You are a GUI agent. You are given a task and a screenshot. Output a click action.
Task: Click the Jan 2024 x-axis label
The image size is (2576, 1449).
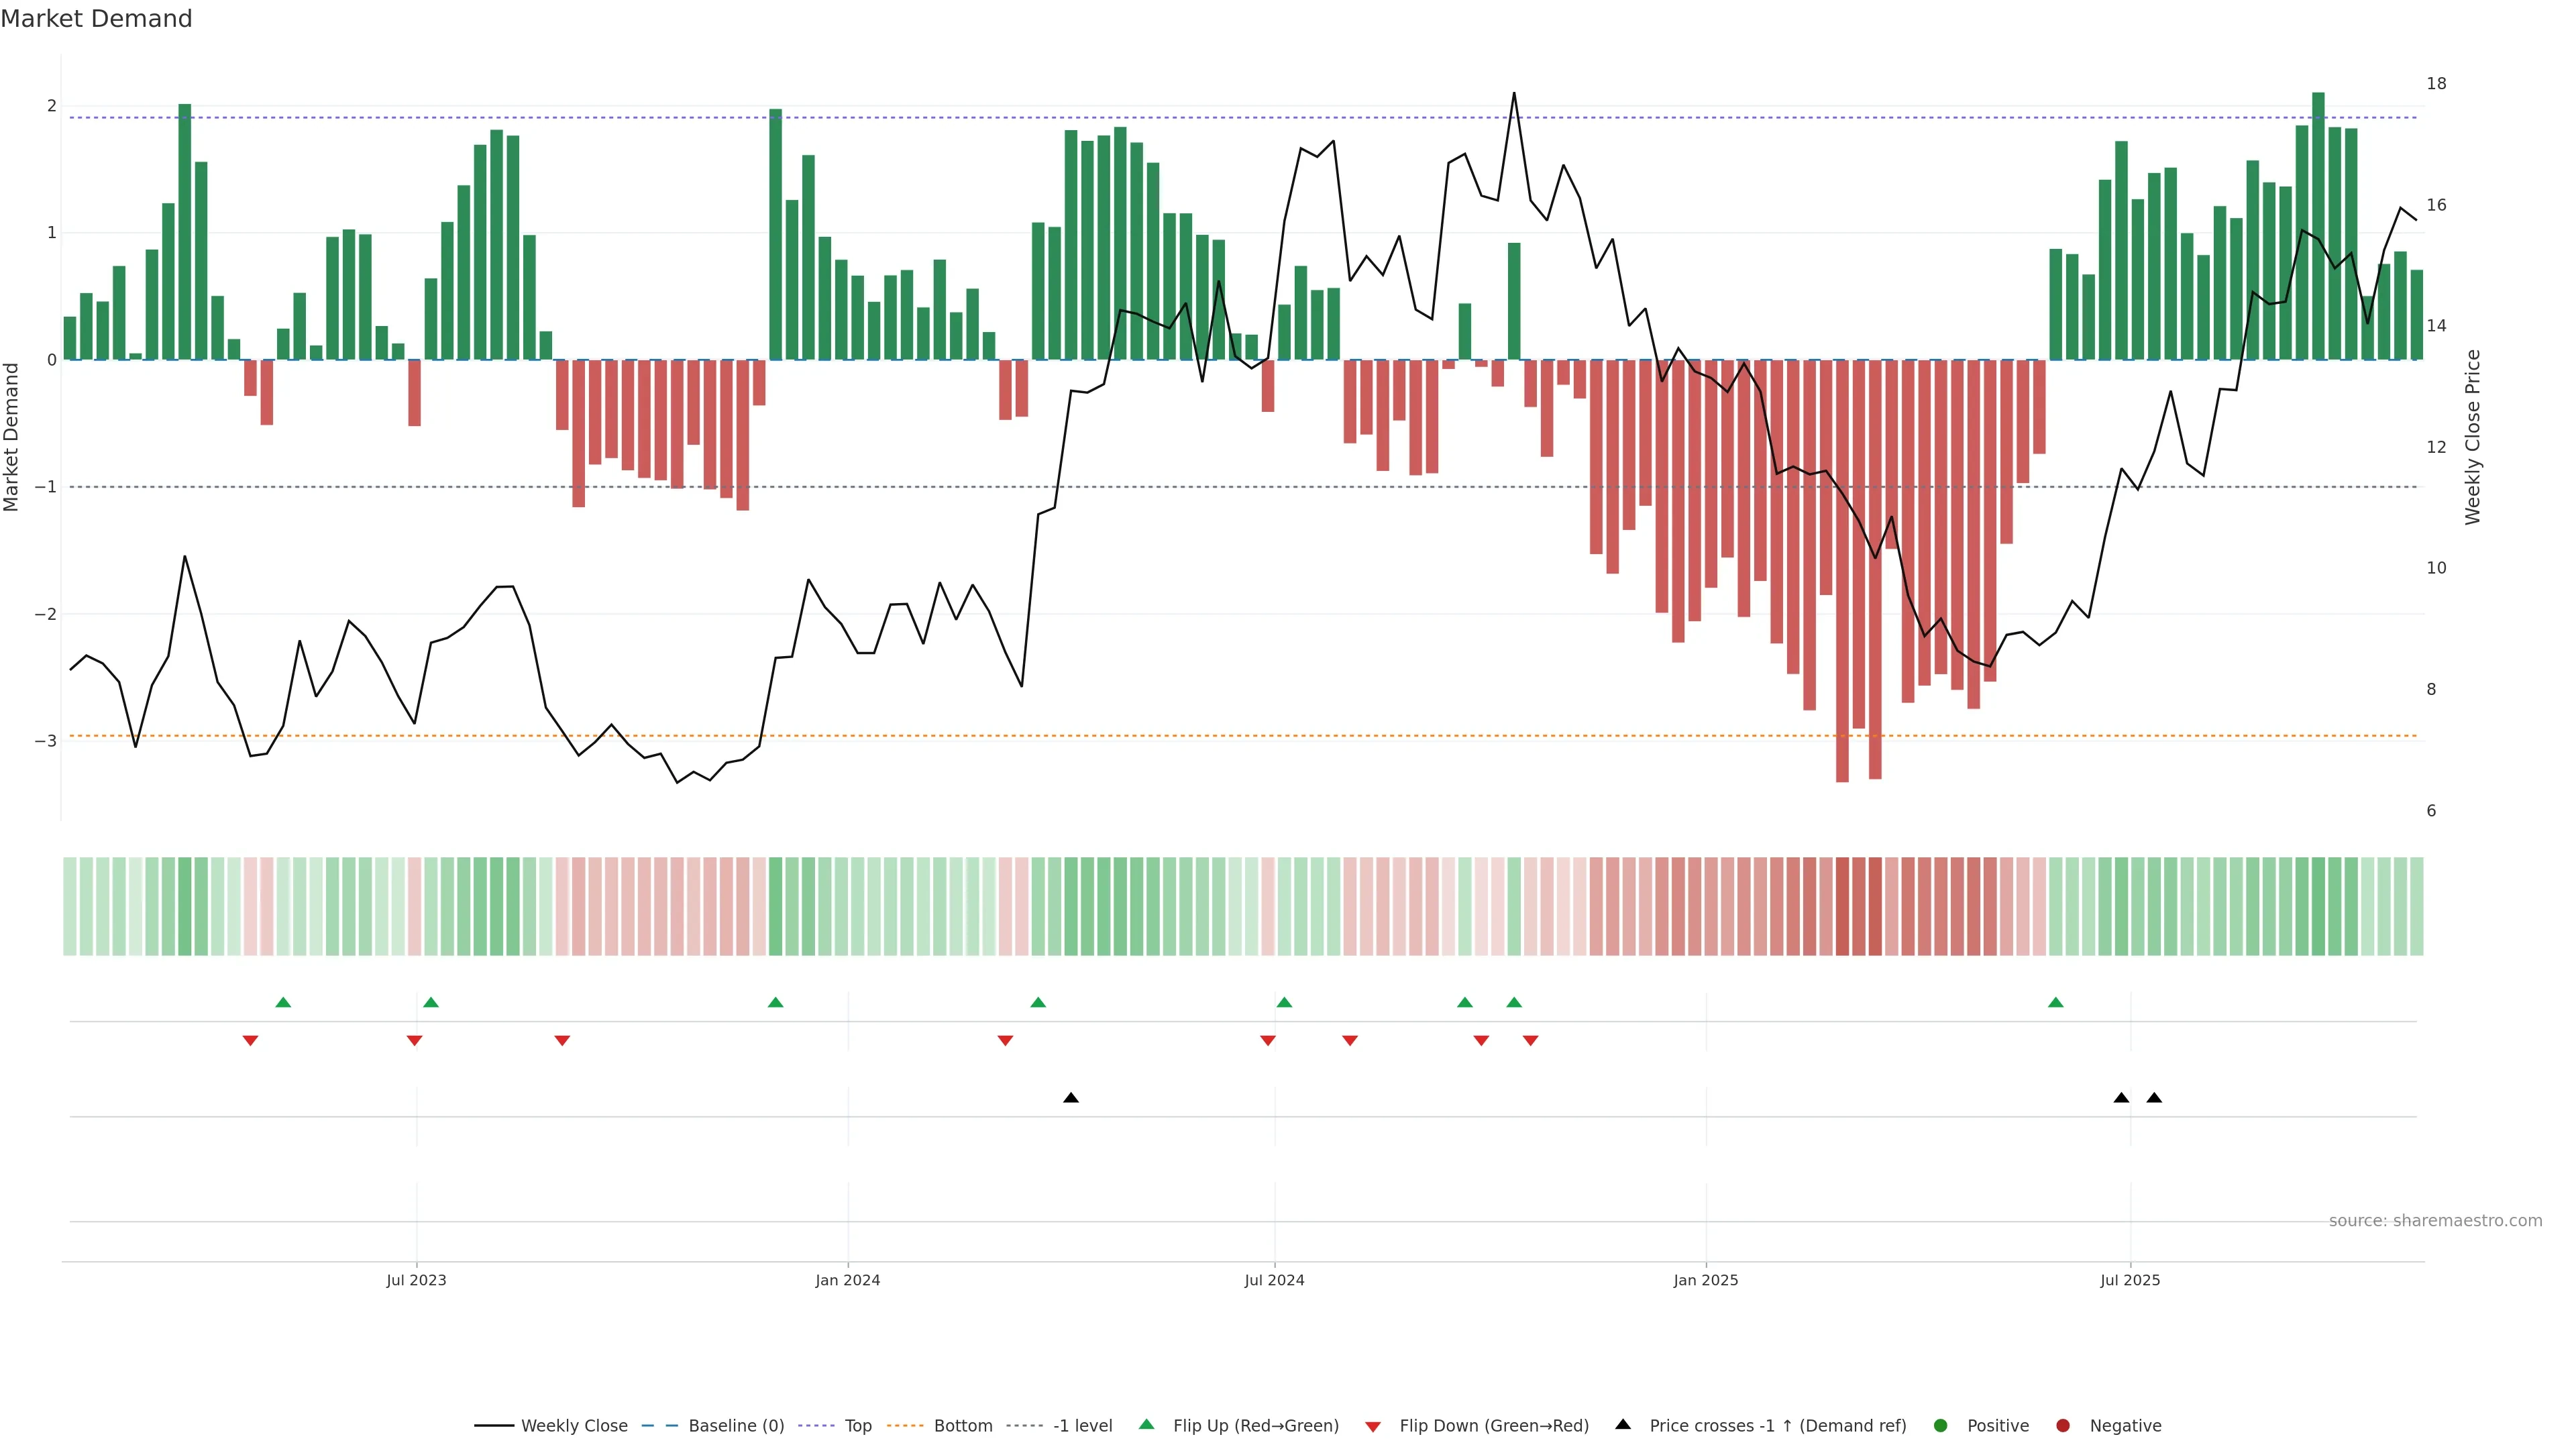[x=847, y=1280]
